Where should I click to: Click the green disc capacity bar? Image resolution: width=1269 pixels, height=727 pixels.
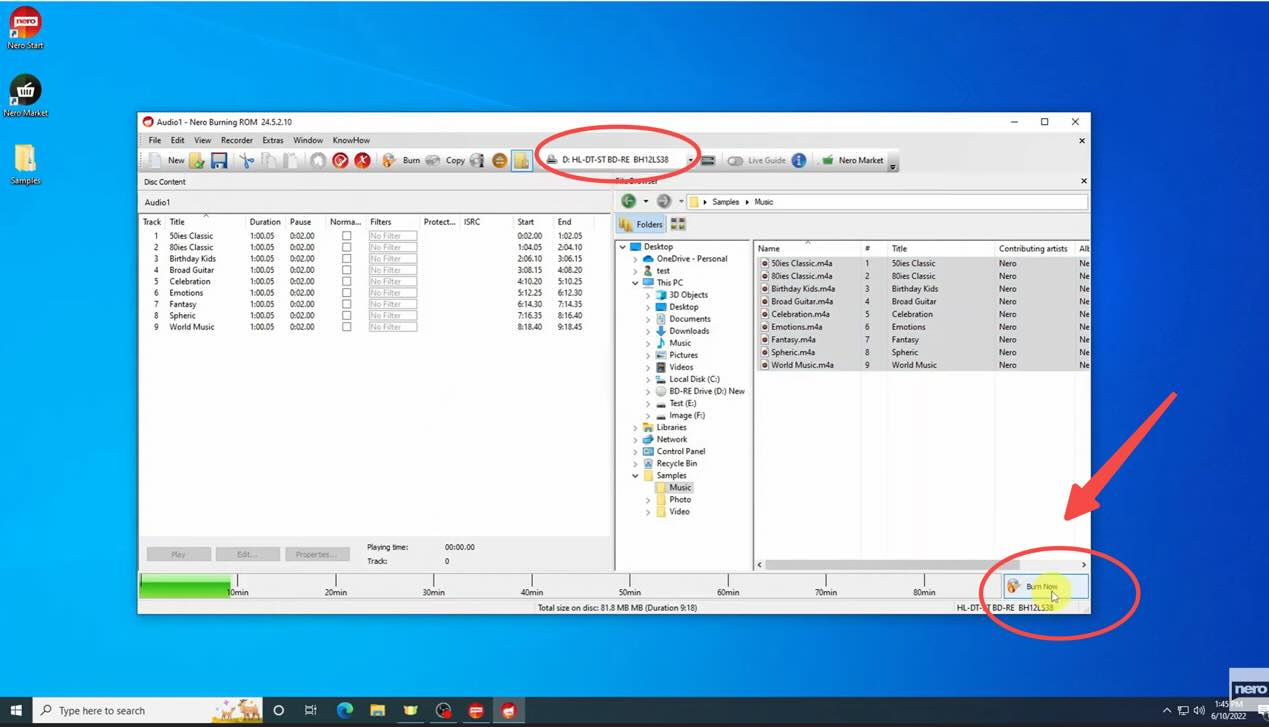(x=185, y=587)
